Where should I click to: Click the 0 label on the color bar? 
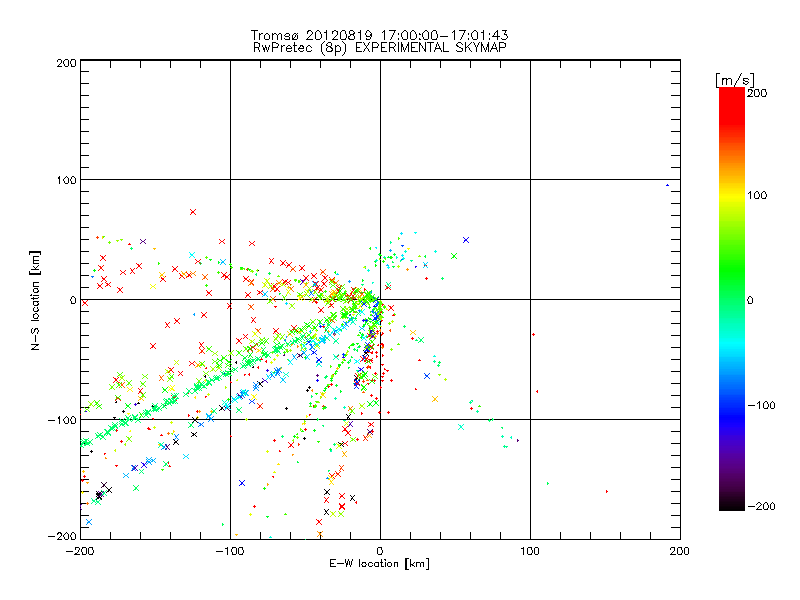[x=750, y=301]
